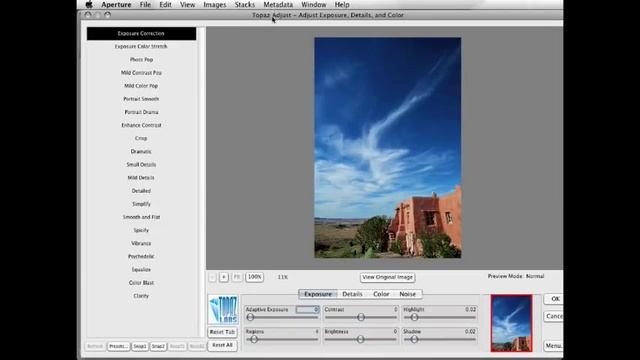Screen dimensions: 640x360
Task: Click the Contrast slider handle
Action: pos(361,317)
